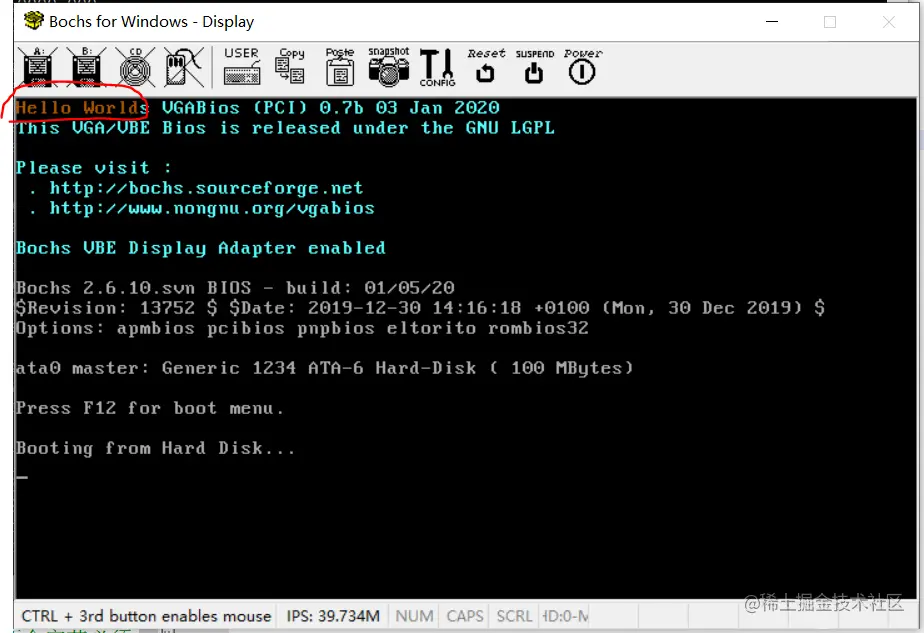The width and height of the screenshot is (924, 633).
Task: Click 'Booting from Hard Disk...' text
Action: coord(156,449)
